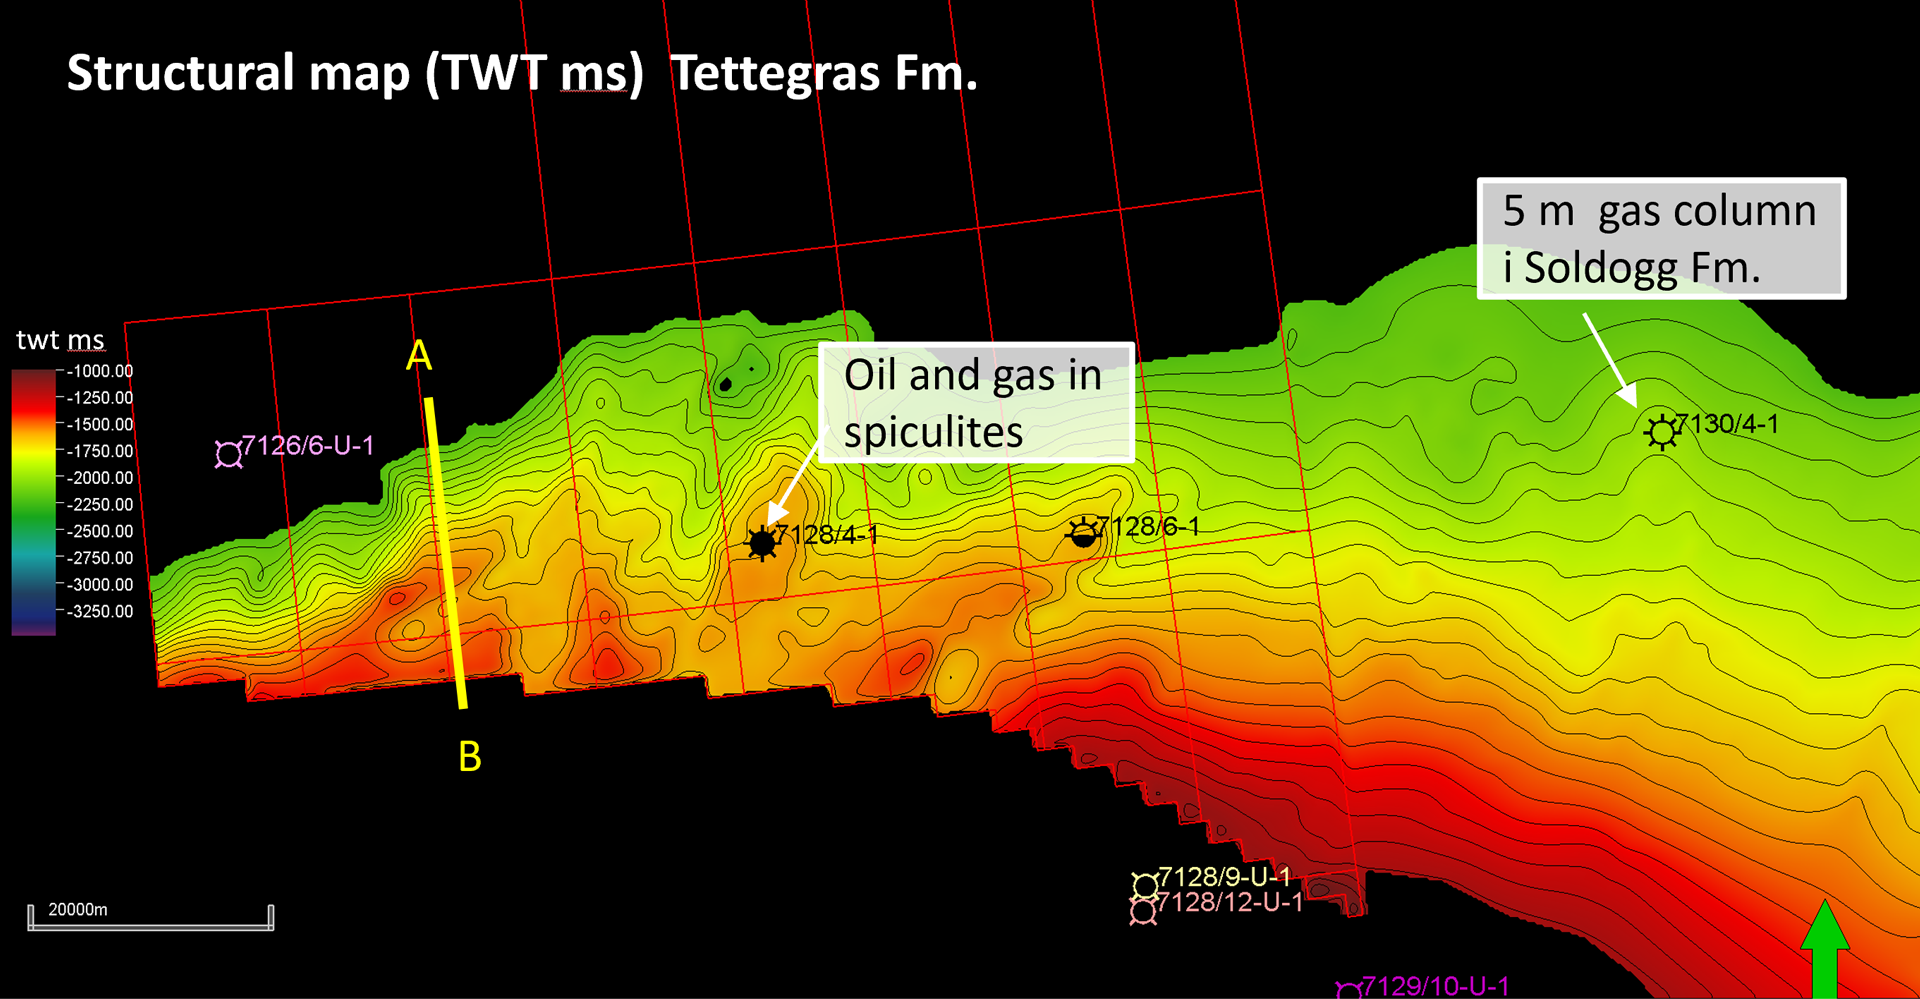Select the 7128/12-U-1 well marker

(x=1143, y=911)
